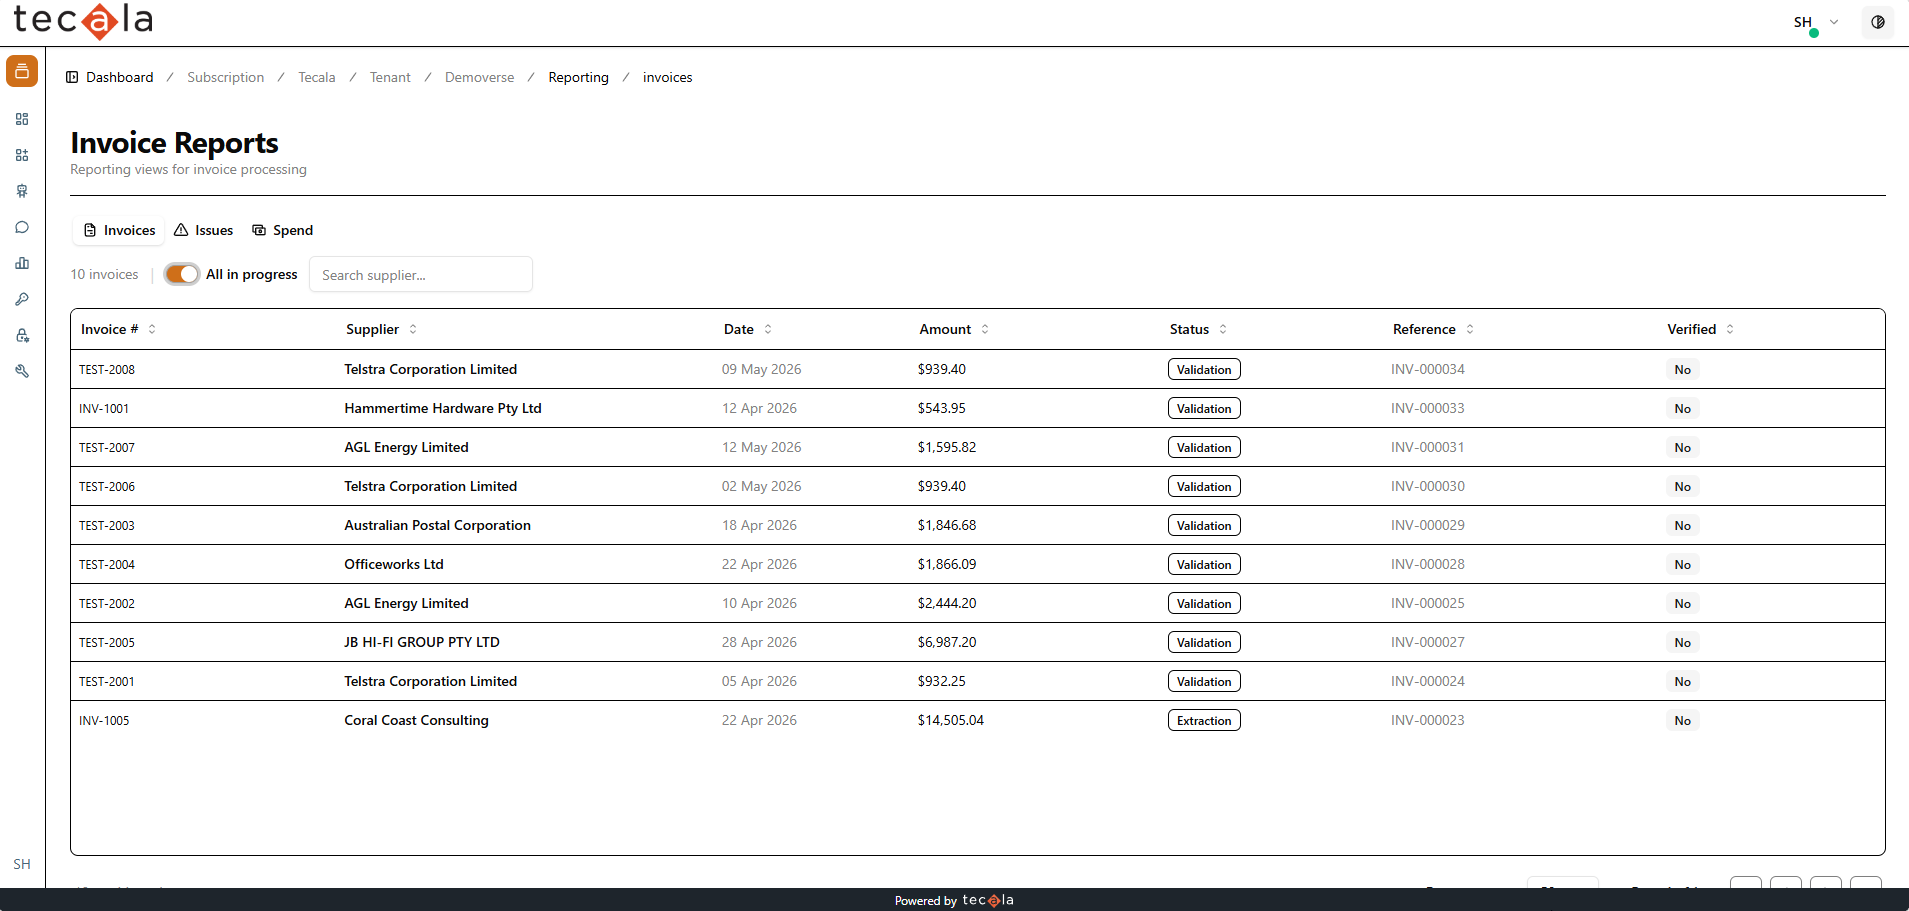Open the lock settings icon in sidebar
Viewport: 1909px width, 911px height.
(x=22, y=335)
